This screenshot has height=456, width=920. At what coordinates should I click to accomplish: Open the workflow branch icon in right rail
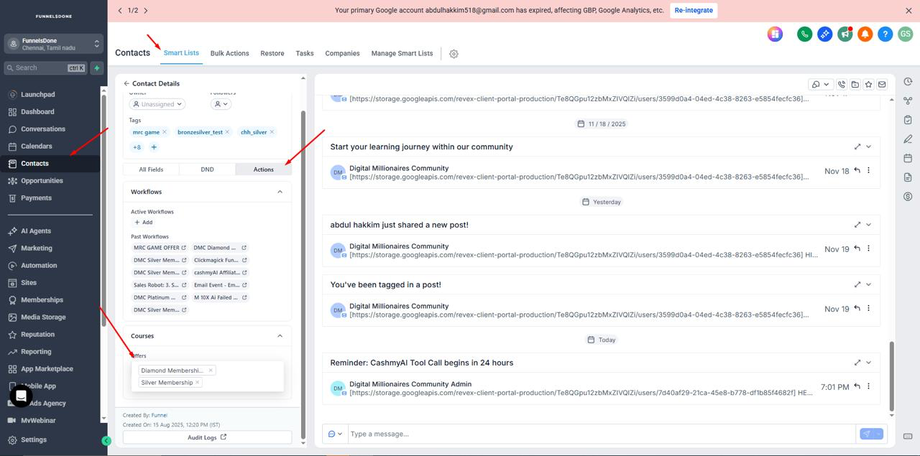(x=908, y=101)
